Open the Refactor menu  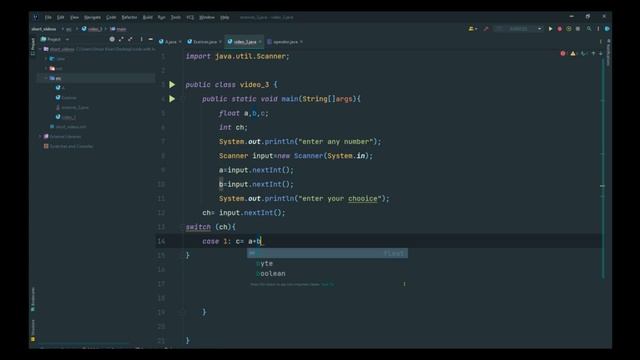[129, 17]
